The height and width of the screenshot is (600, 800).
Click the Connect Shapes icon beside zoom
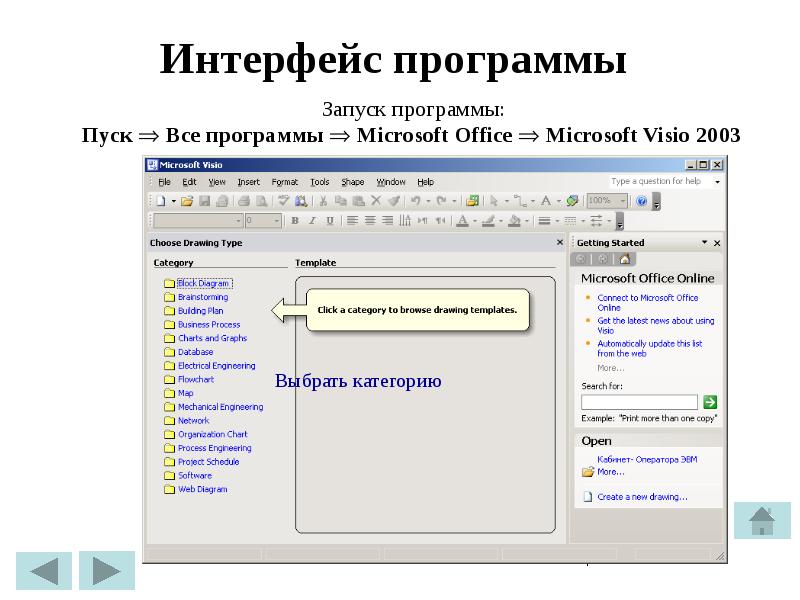572,201
